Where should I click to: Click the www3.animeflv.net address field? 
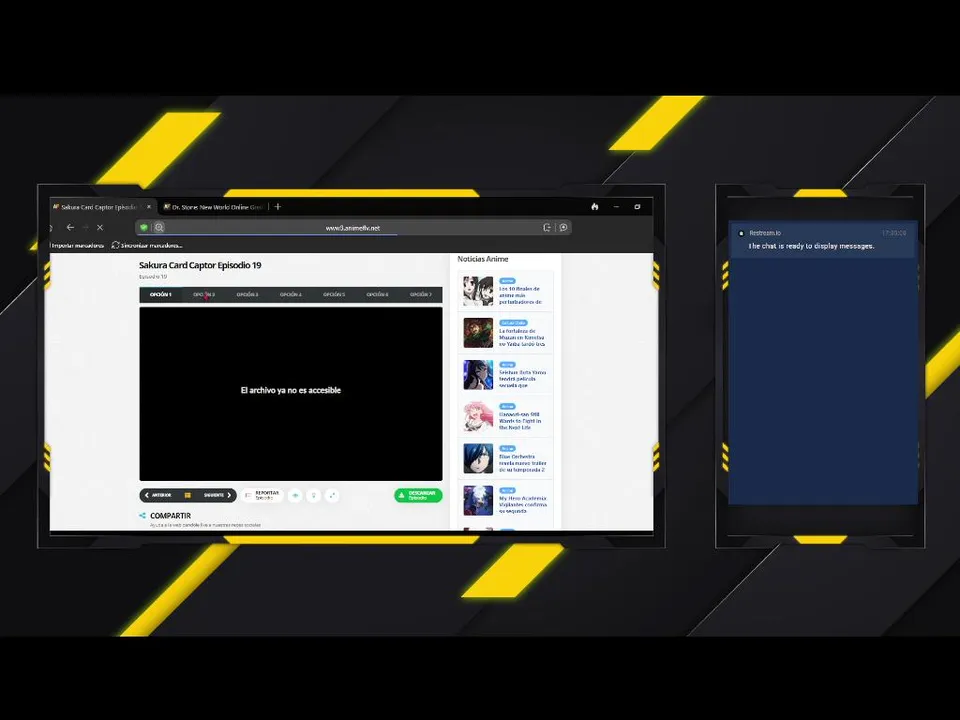353,228
